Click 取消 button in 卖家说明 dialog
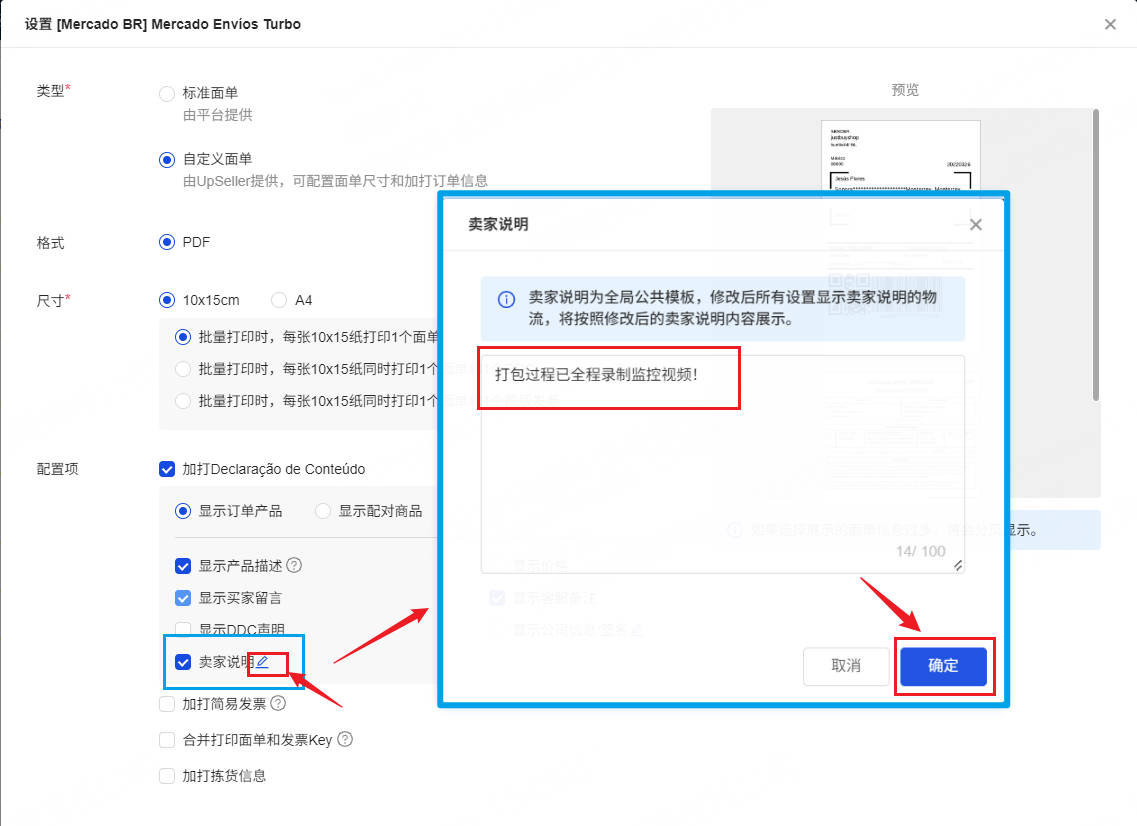Image resolution: width=1137 pixels, height=826 pixels. coord(845,666)
